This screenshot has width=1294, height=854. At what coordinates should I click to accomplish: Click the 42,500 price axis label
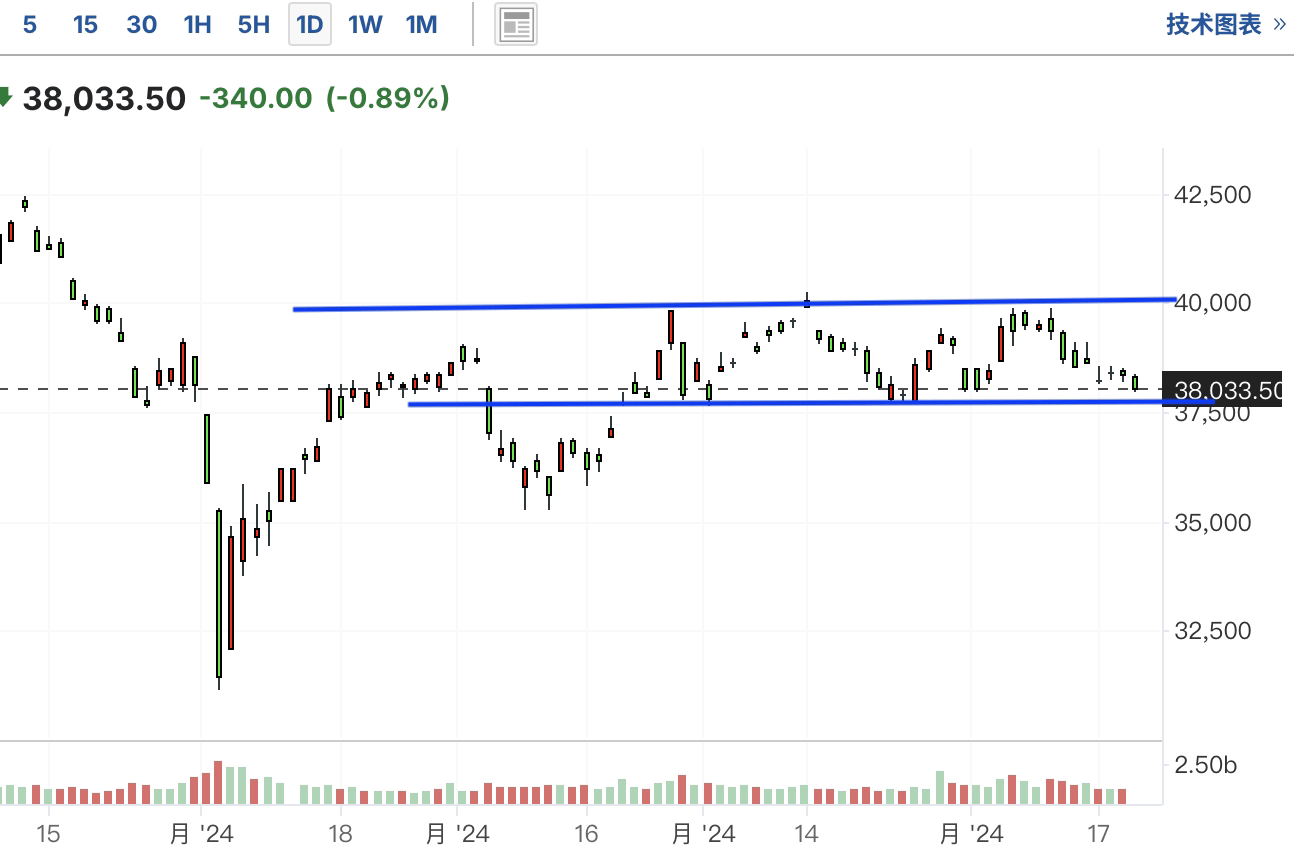coord(1211,194)
